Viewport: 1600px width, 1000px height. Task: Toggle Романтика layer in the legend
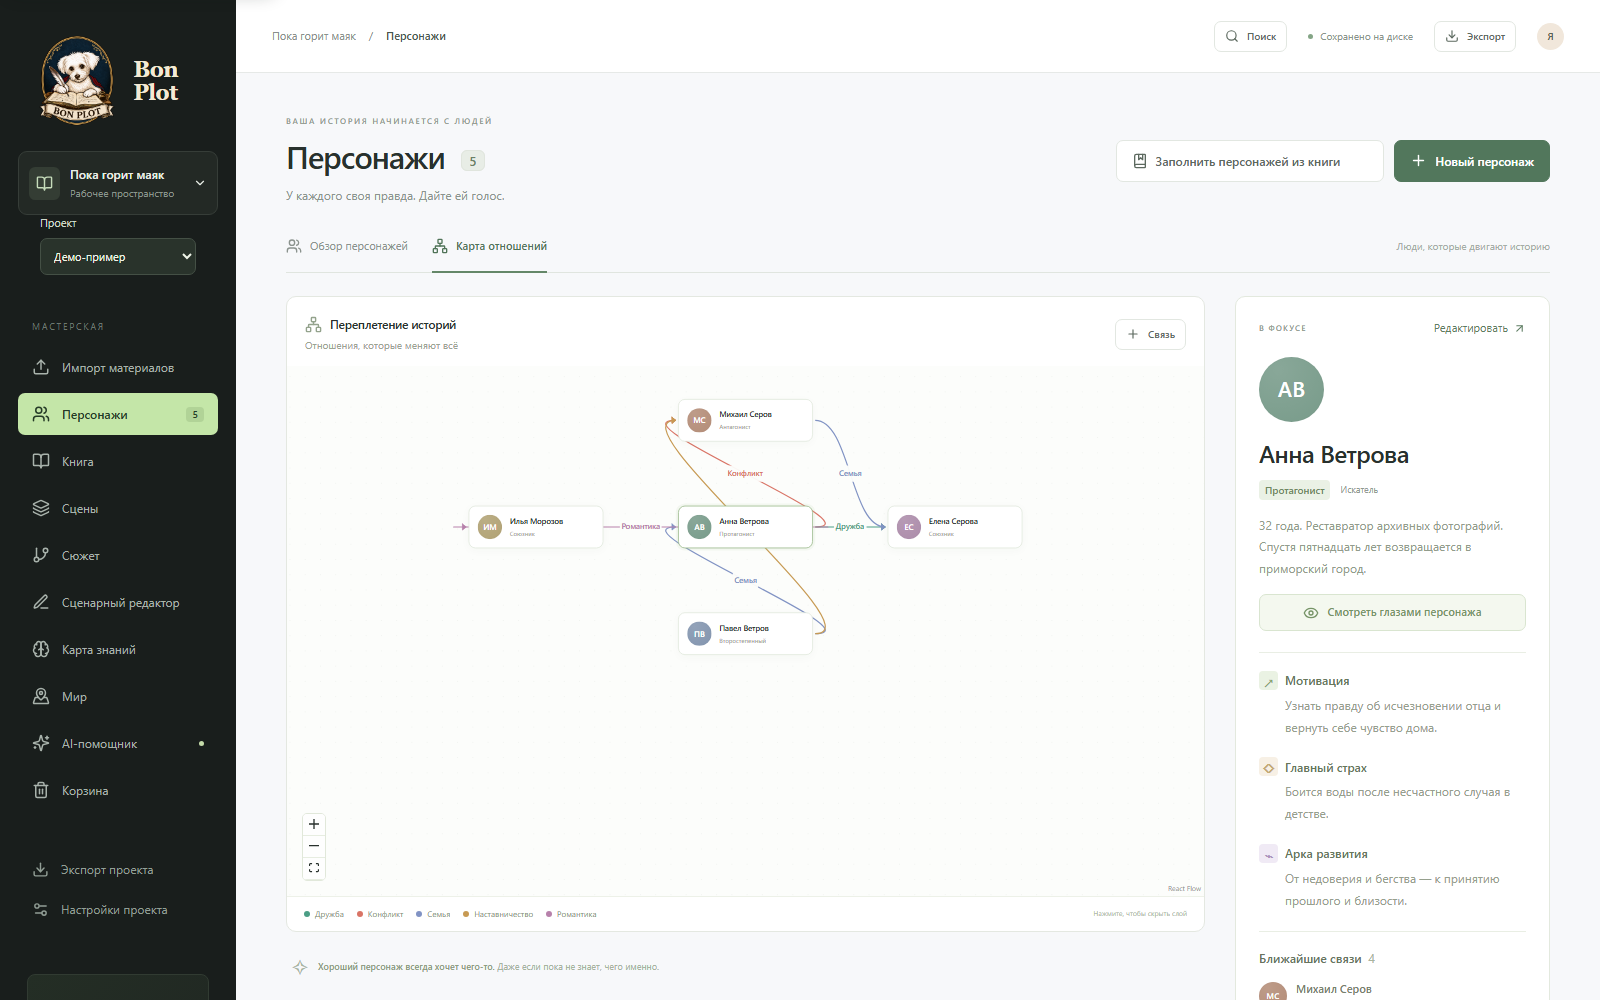coord(571,914)
